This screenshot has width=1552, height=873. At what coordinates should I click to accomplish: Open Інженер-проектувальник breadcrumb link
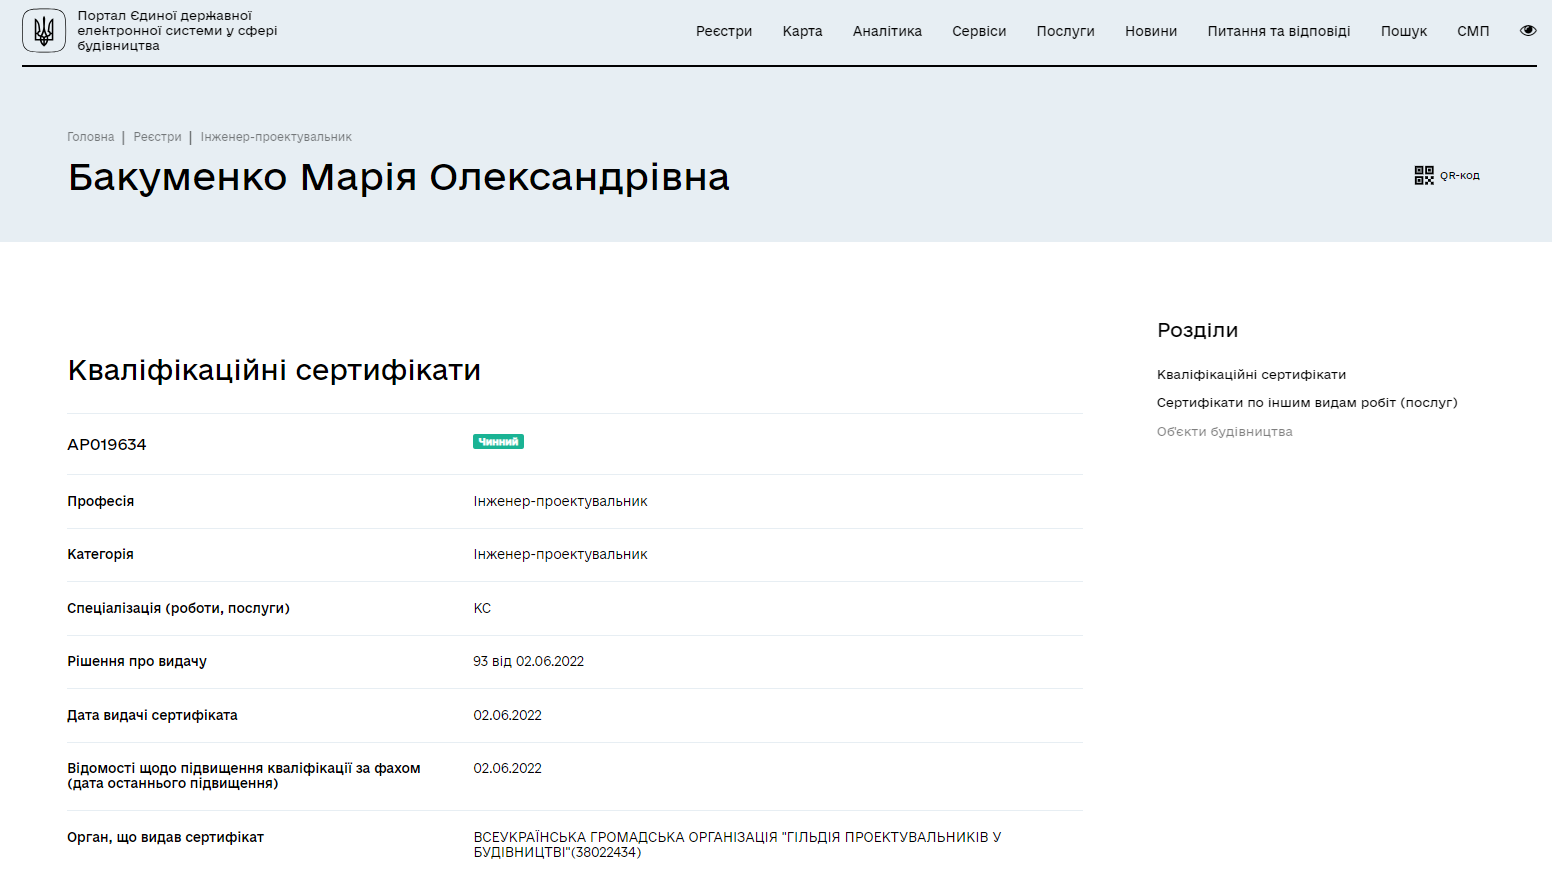(276, 137)
